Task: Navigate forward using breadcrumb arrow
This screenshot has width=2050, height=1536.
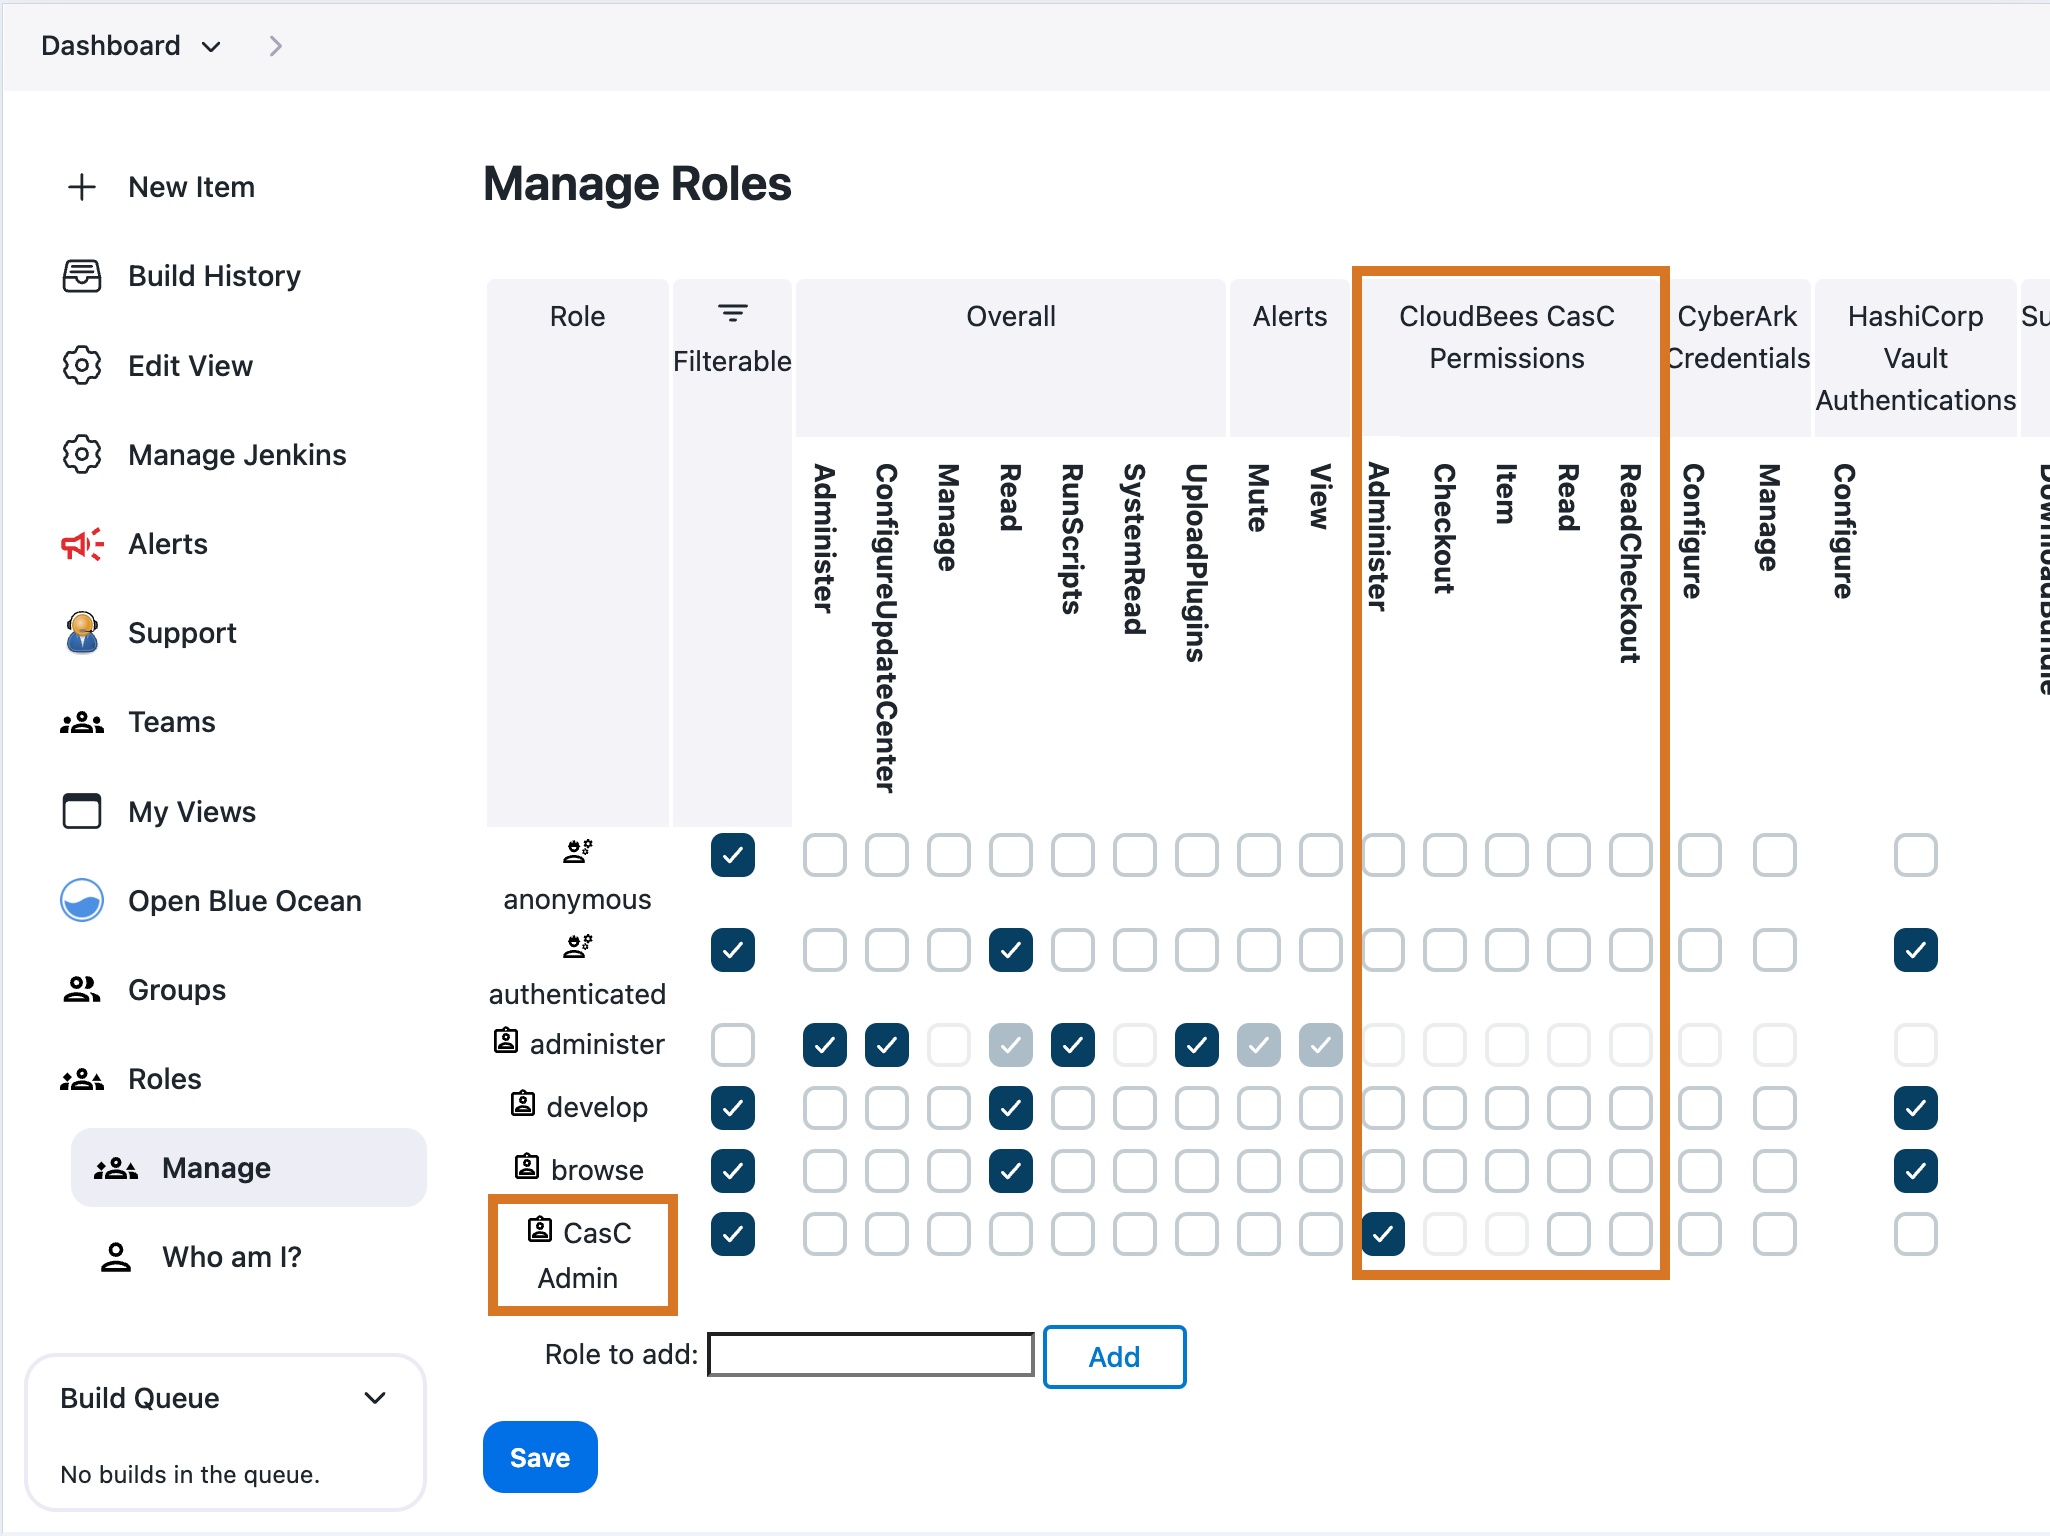Action: tap(276, 44)
